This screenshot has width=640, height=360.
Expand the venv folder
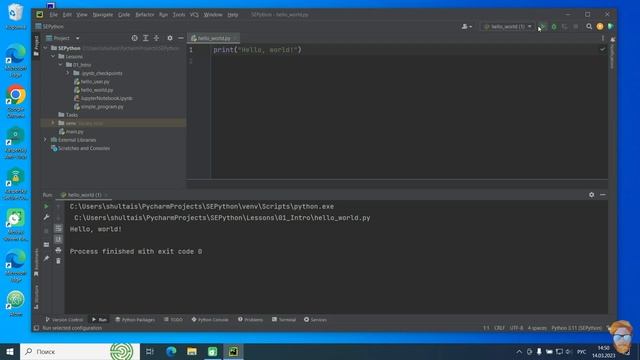(x=53, y=123)
